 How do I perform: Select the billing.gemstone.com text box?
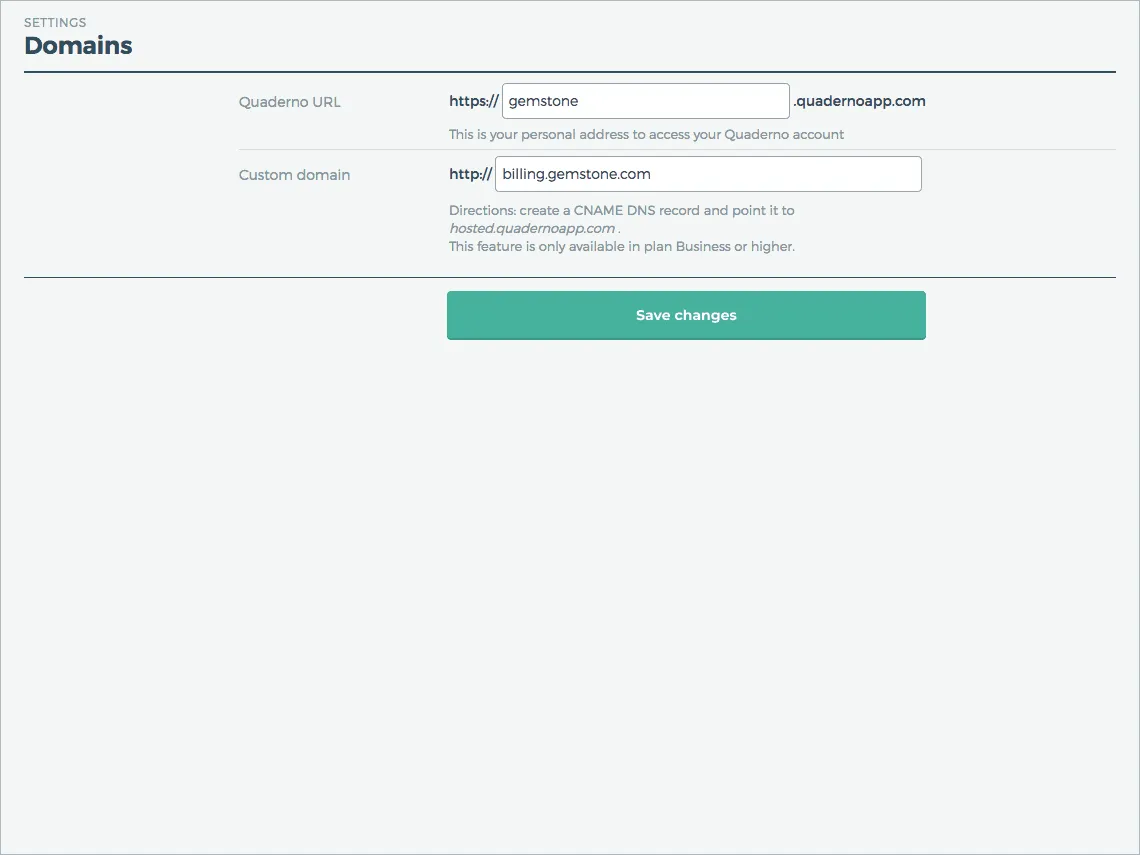708,173
